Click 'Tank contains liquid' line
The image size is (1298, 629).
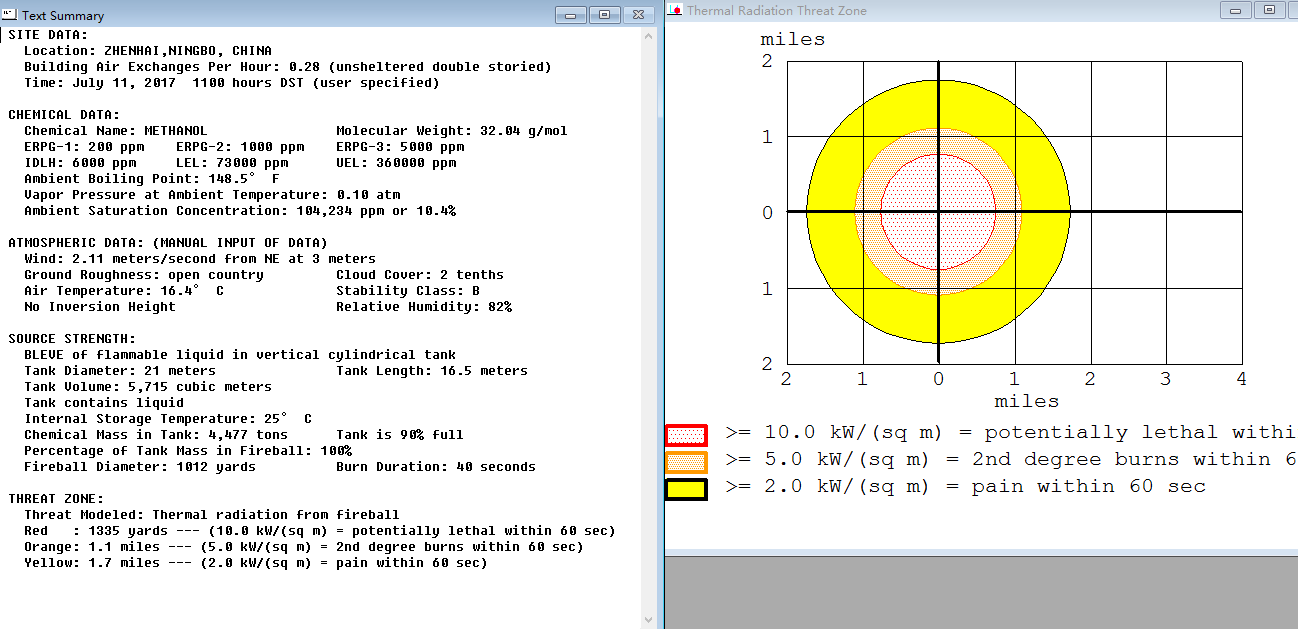coord(103,403)
